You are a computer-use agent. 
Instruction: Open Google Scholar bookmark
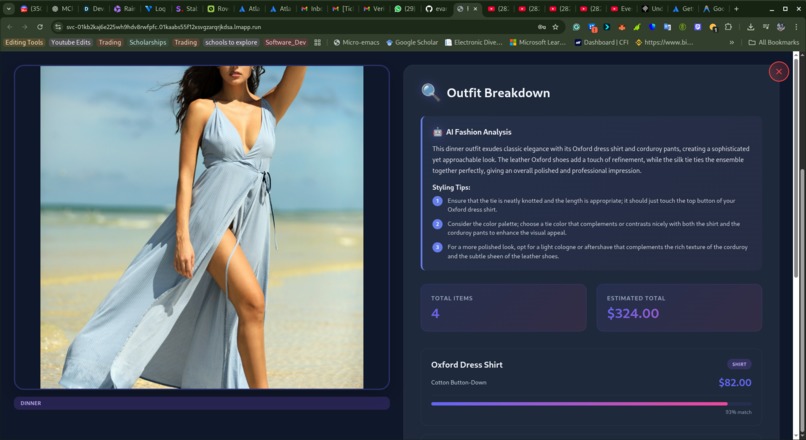coord(412,43)
